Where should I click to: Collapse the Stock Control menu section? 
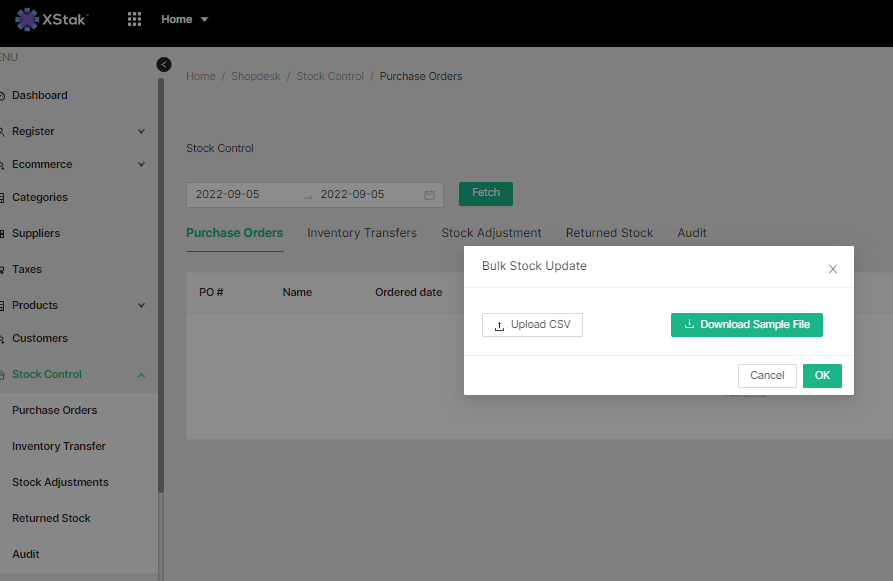point(141,375)
